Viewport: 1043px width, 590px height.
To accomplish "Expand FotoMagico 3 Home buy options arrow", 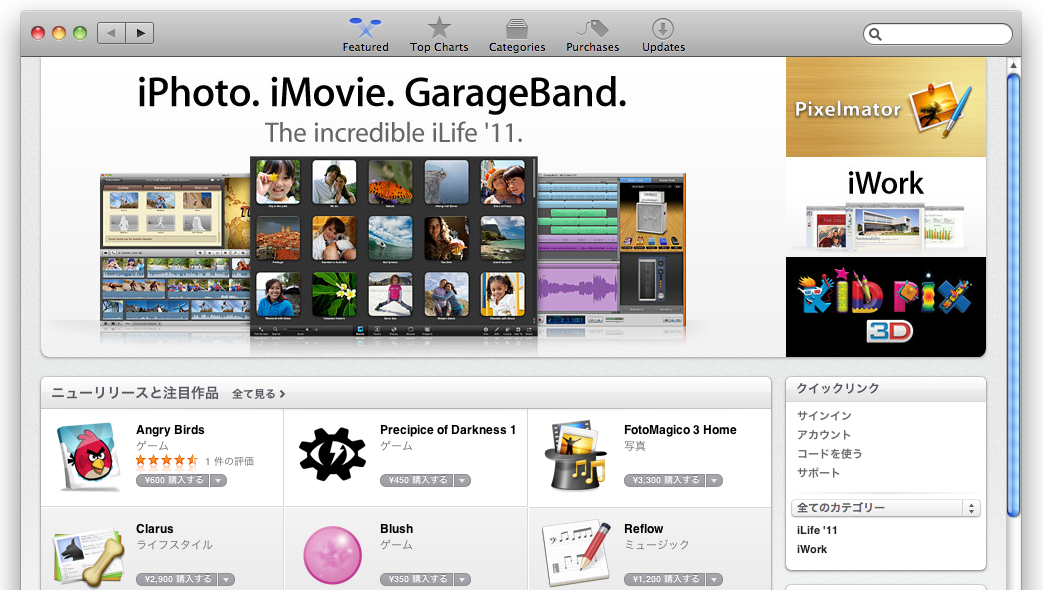I will [x=714, y=480].
